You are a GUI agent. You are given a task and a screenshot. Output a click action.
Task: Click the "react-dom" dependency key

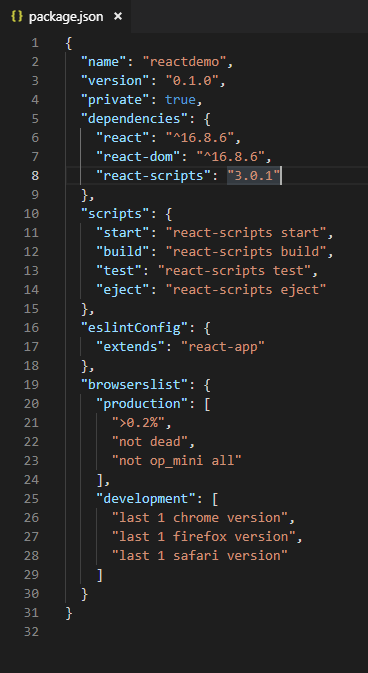pyautogui.click(x=138, y=157)
